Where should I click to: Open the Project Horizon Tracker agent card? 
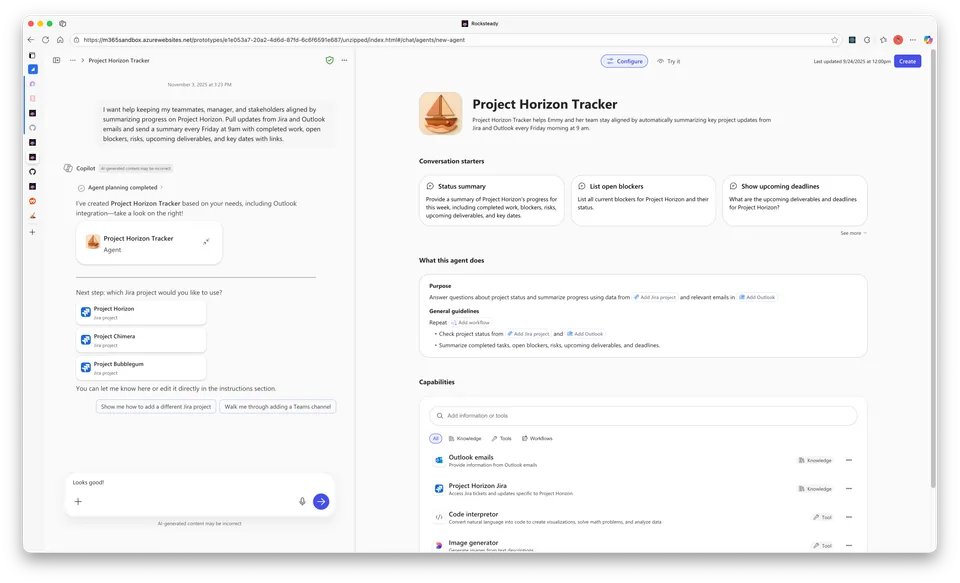coord(149,244)
